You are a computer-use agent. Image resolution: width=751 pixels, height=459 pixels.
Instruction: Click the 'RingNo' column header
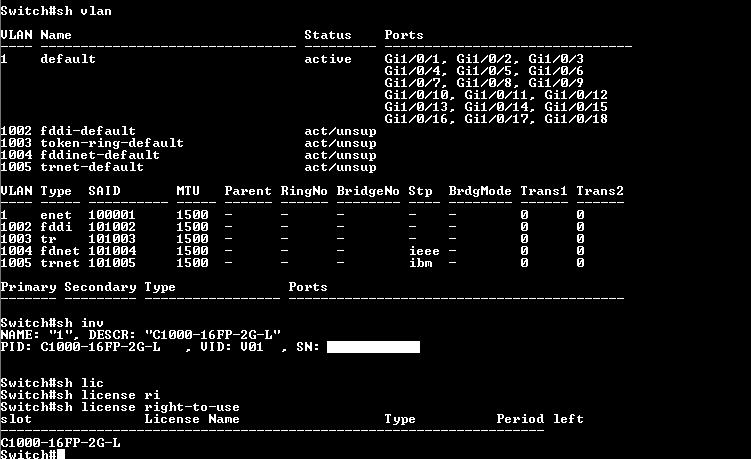pos(304,191)
